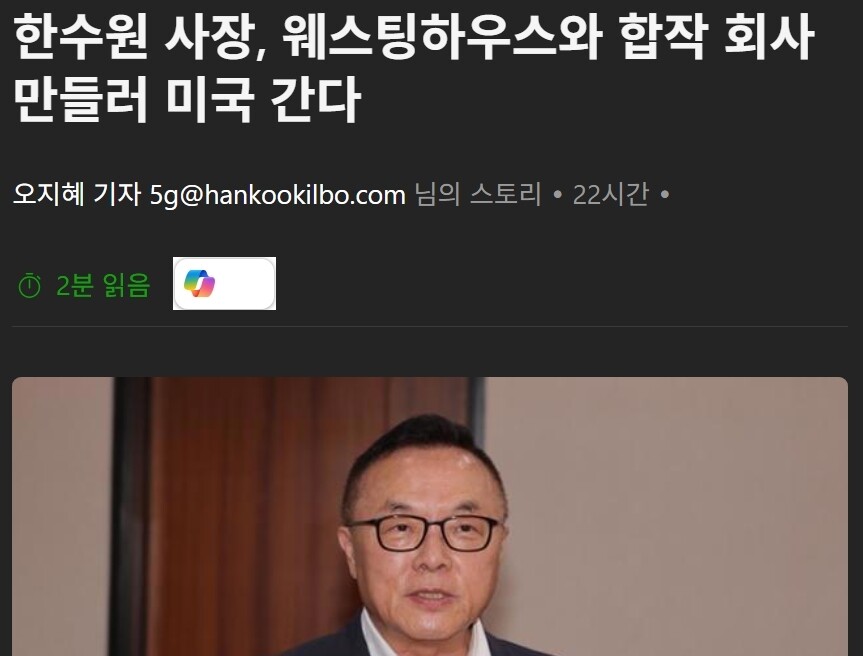Click the green stopwatch reading-time icon
Screen dimensions: 863x656
30,286
